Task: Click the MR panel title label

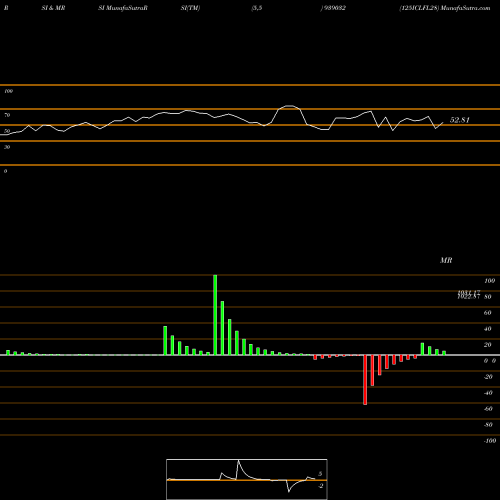Action: tap(446, 260)
